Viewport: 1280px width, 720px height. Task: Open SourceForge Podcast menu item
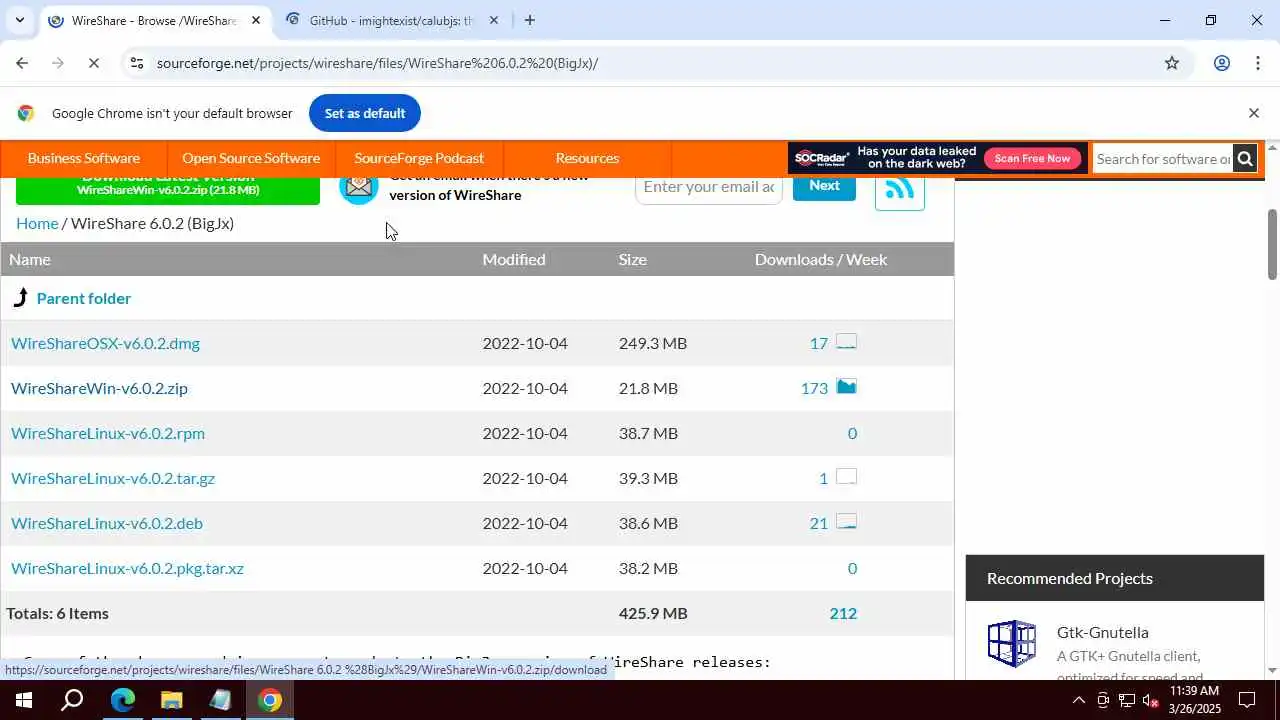[x=419, y=158]
